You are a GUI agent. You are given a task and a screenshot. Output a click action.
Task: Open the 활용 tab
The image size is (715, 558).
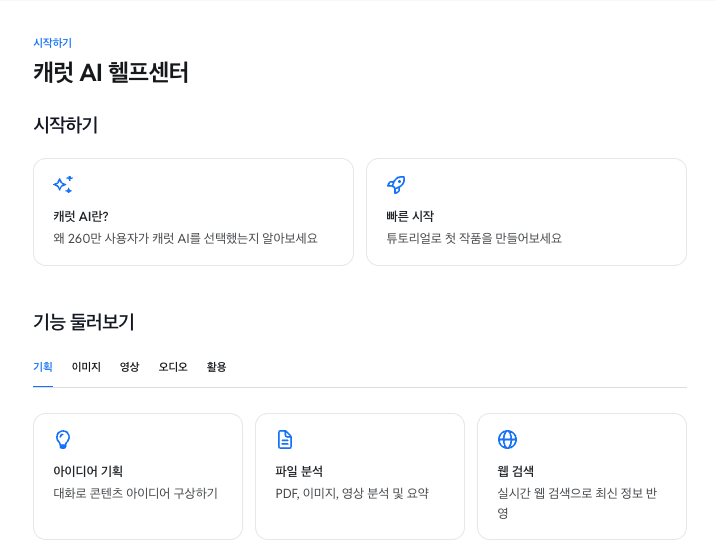pyautogui.click(x=216, y=367)
